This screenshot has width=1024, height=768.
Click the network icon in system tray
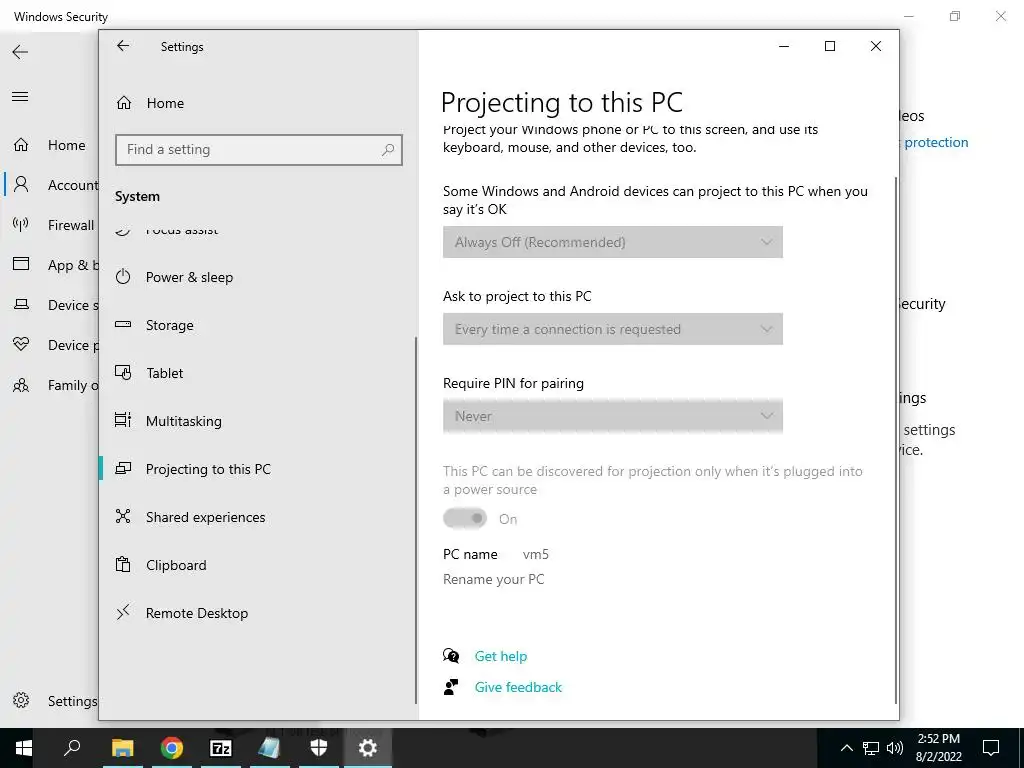point(871,748)
